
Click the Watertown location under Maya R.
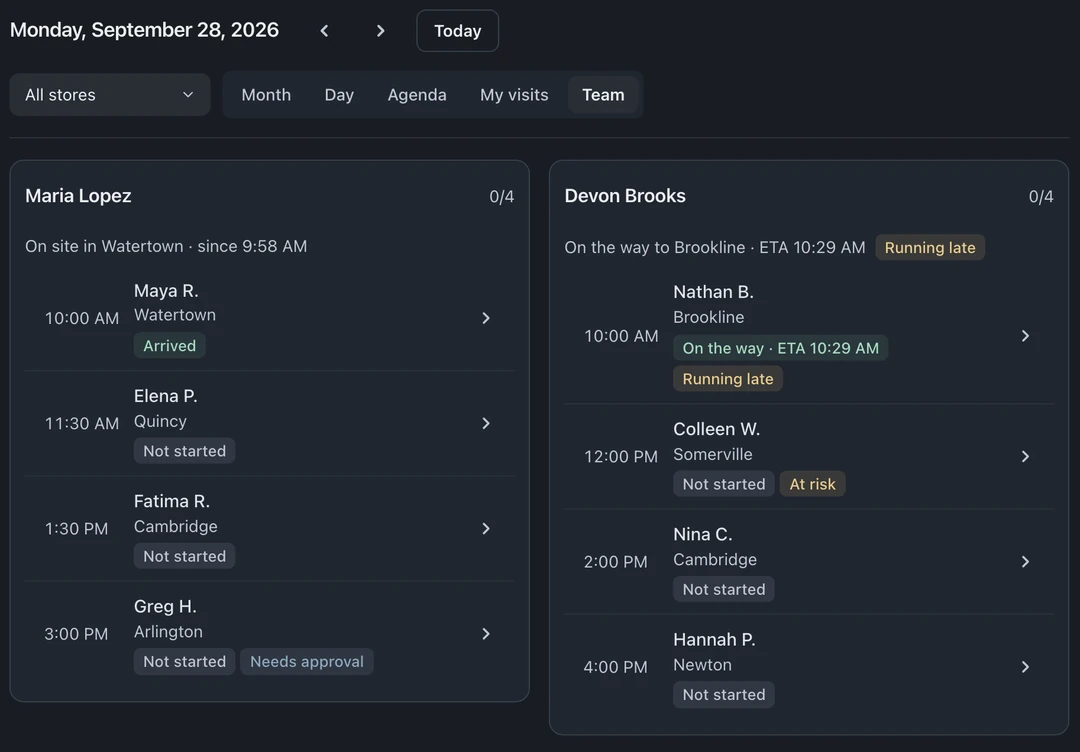tap(174, 315)
